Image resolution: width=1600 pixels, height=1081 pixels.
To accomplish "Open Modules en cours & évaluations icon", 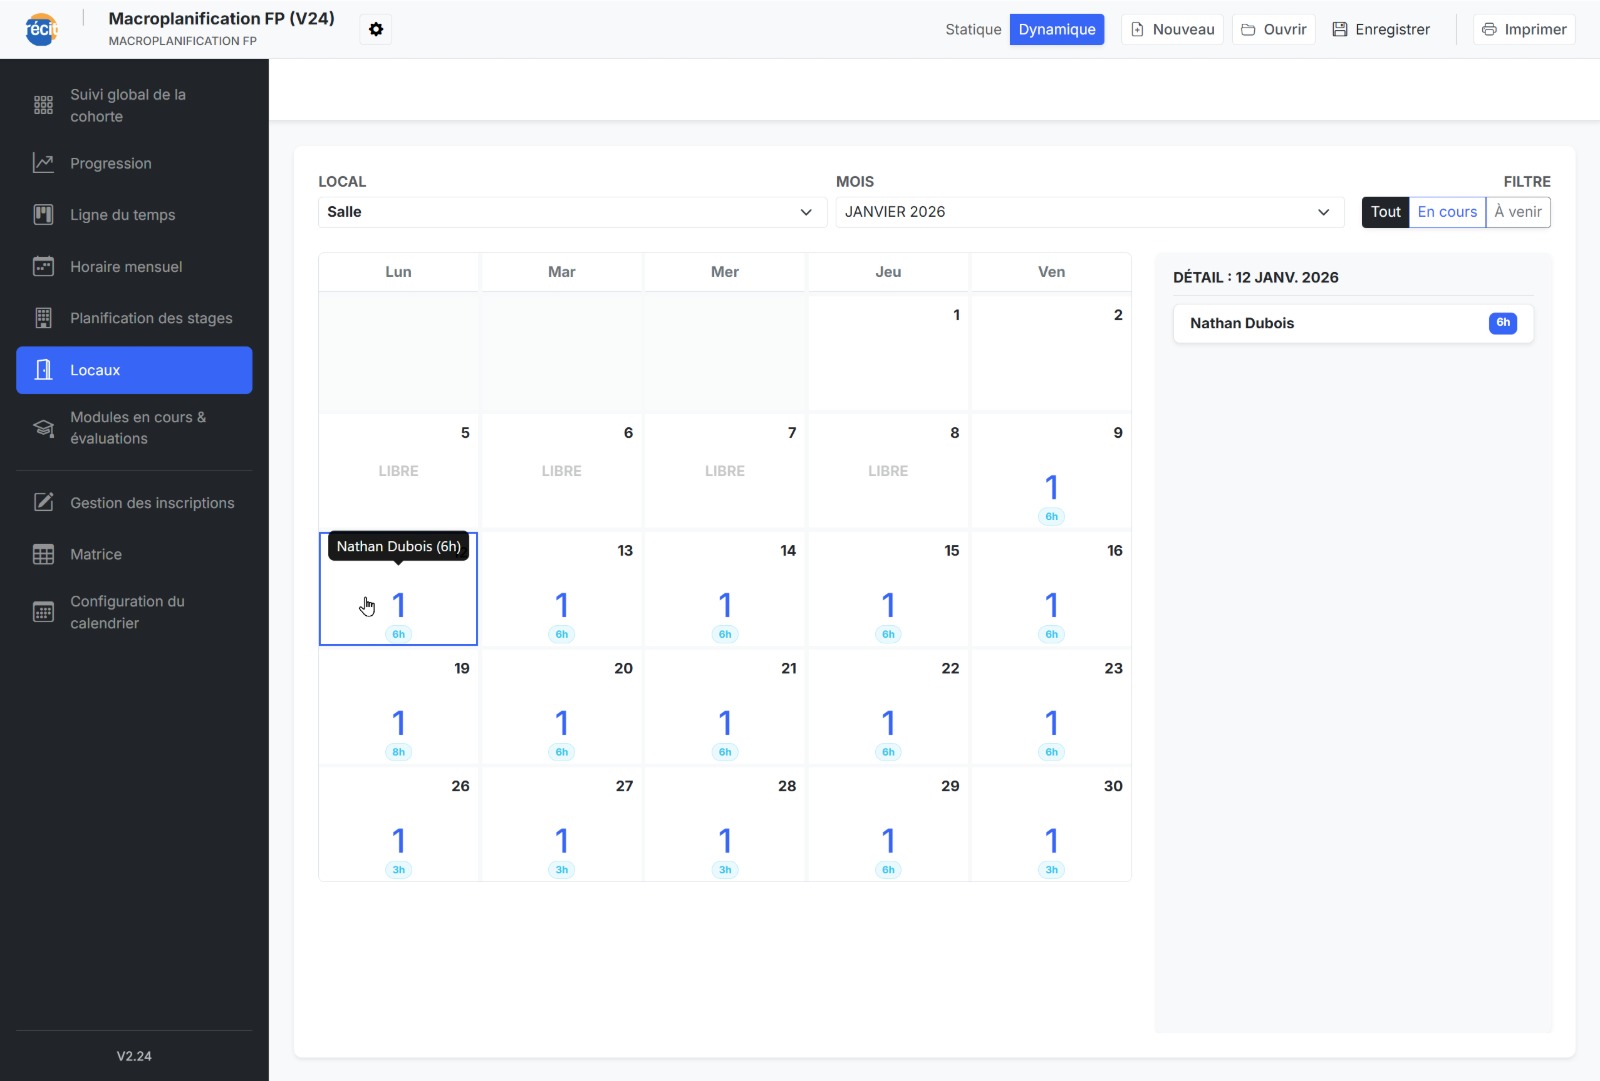I will point(43,428).
